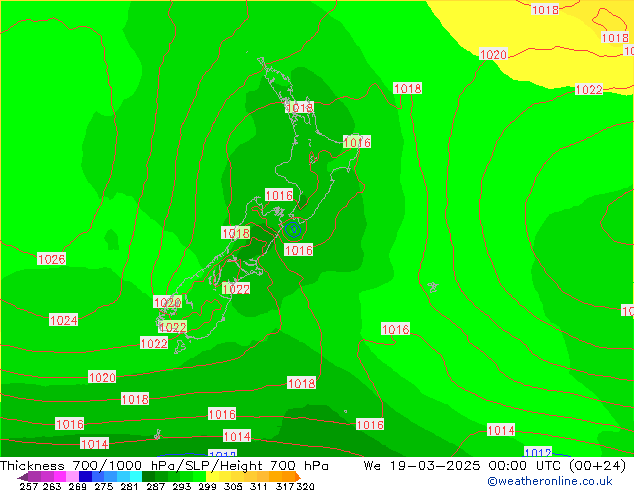Open the weatheronline.co.uk copyright link
The width and height of the screenshot is (634, 490).
click(x=550, y=481)
